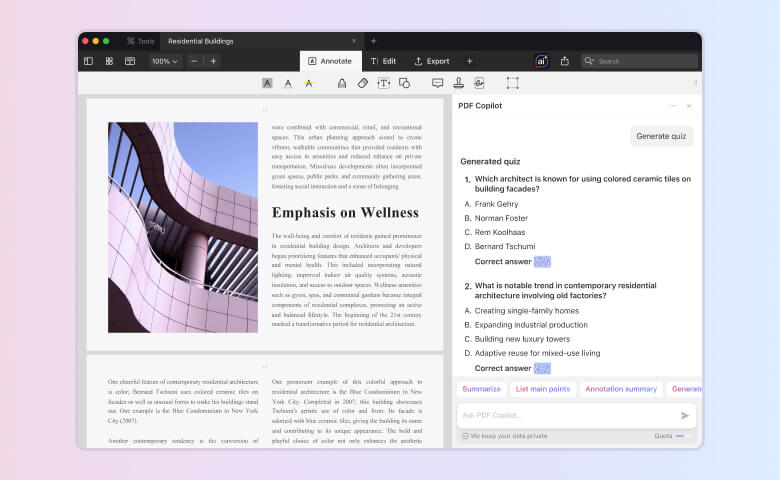Open the signature tool
This screenshot has height=480, width=780.
point(479,83)
